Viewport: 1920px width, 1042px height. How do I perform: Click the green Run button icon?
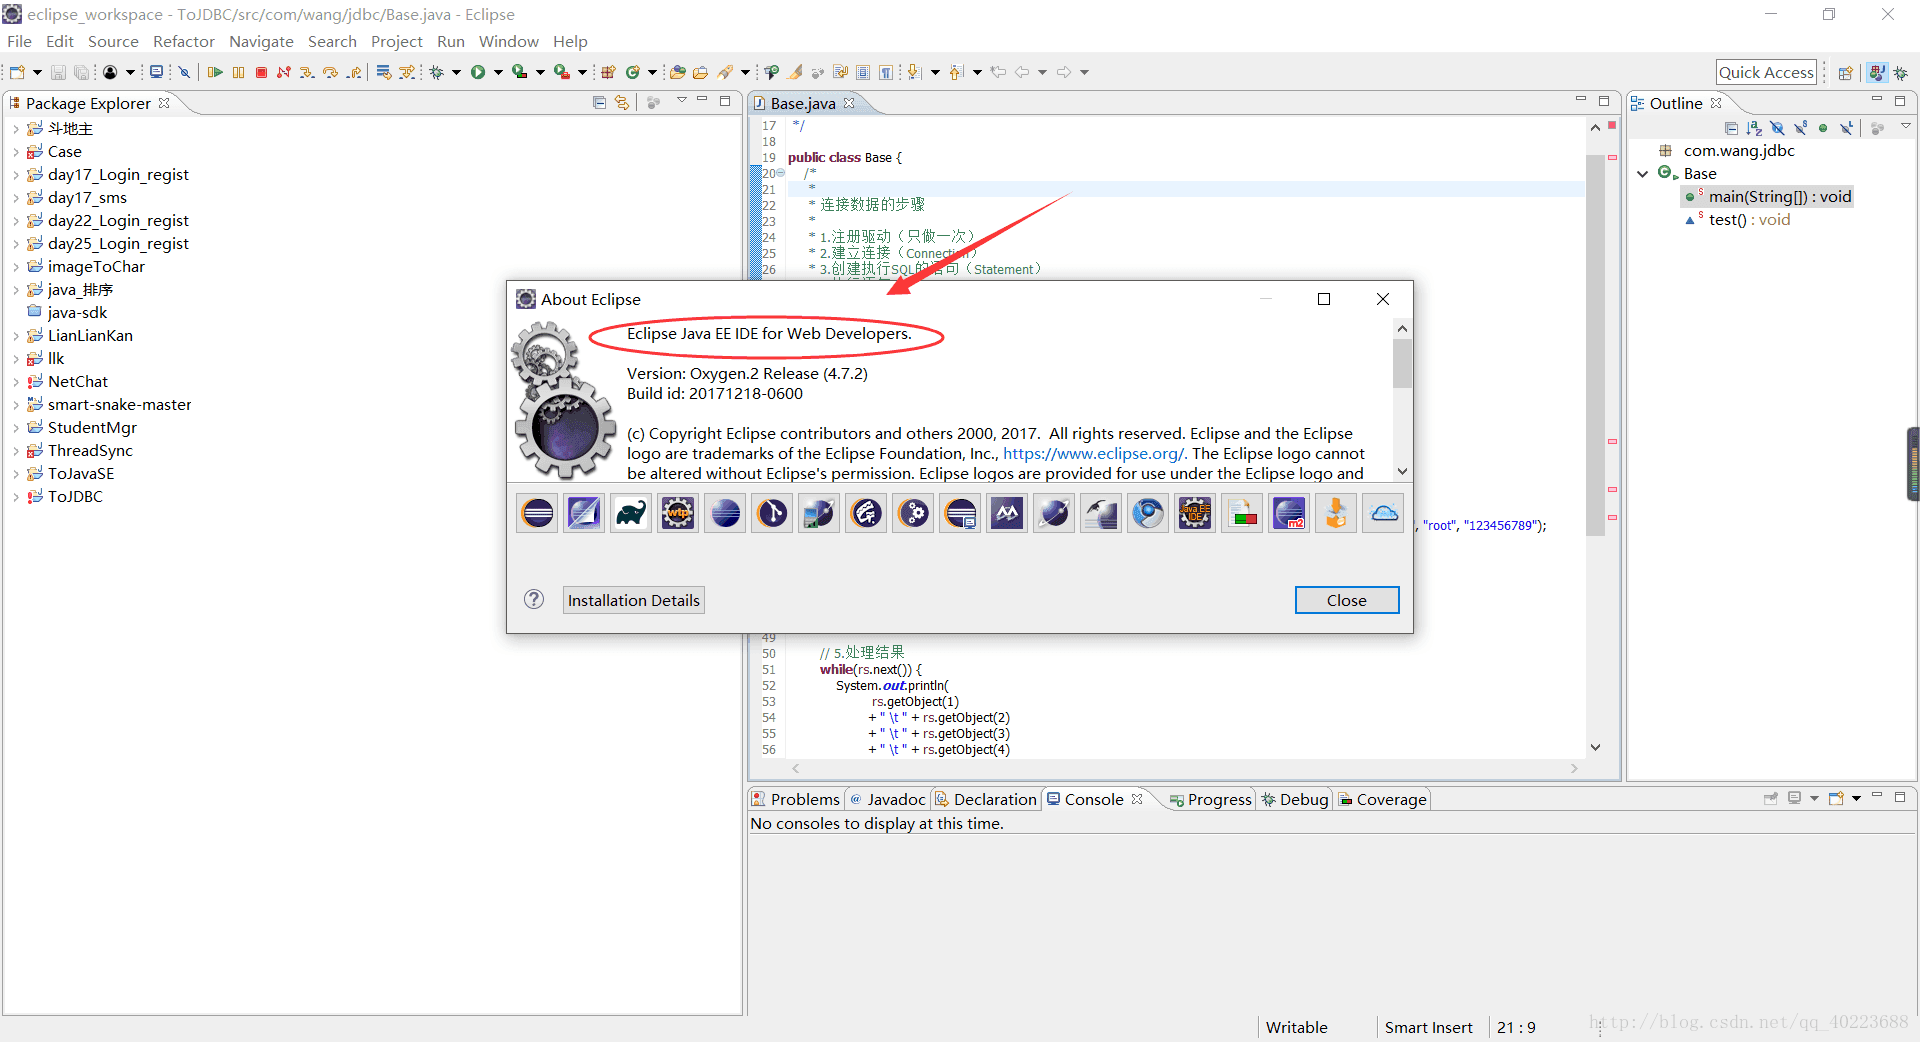pyautogui.click(x=478, y=72)
